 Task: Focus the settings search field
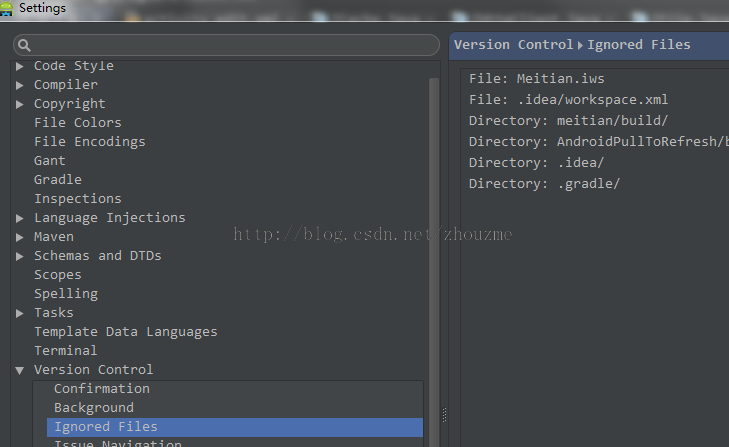[x=230, y=45]
